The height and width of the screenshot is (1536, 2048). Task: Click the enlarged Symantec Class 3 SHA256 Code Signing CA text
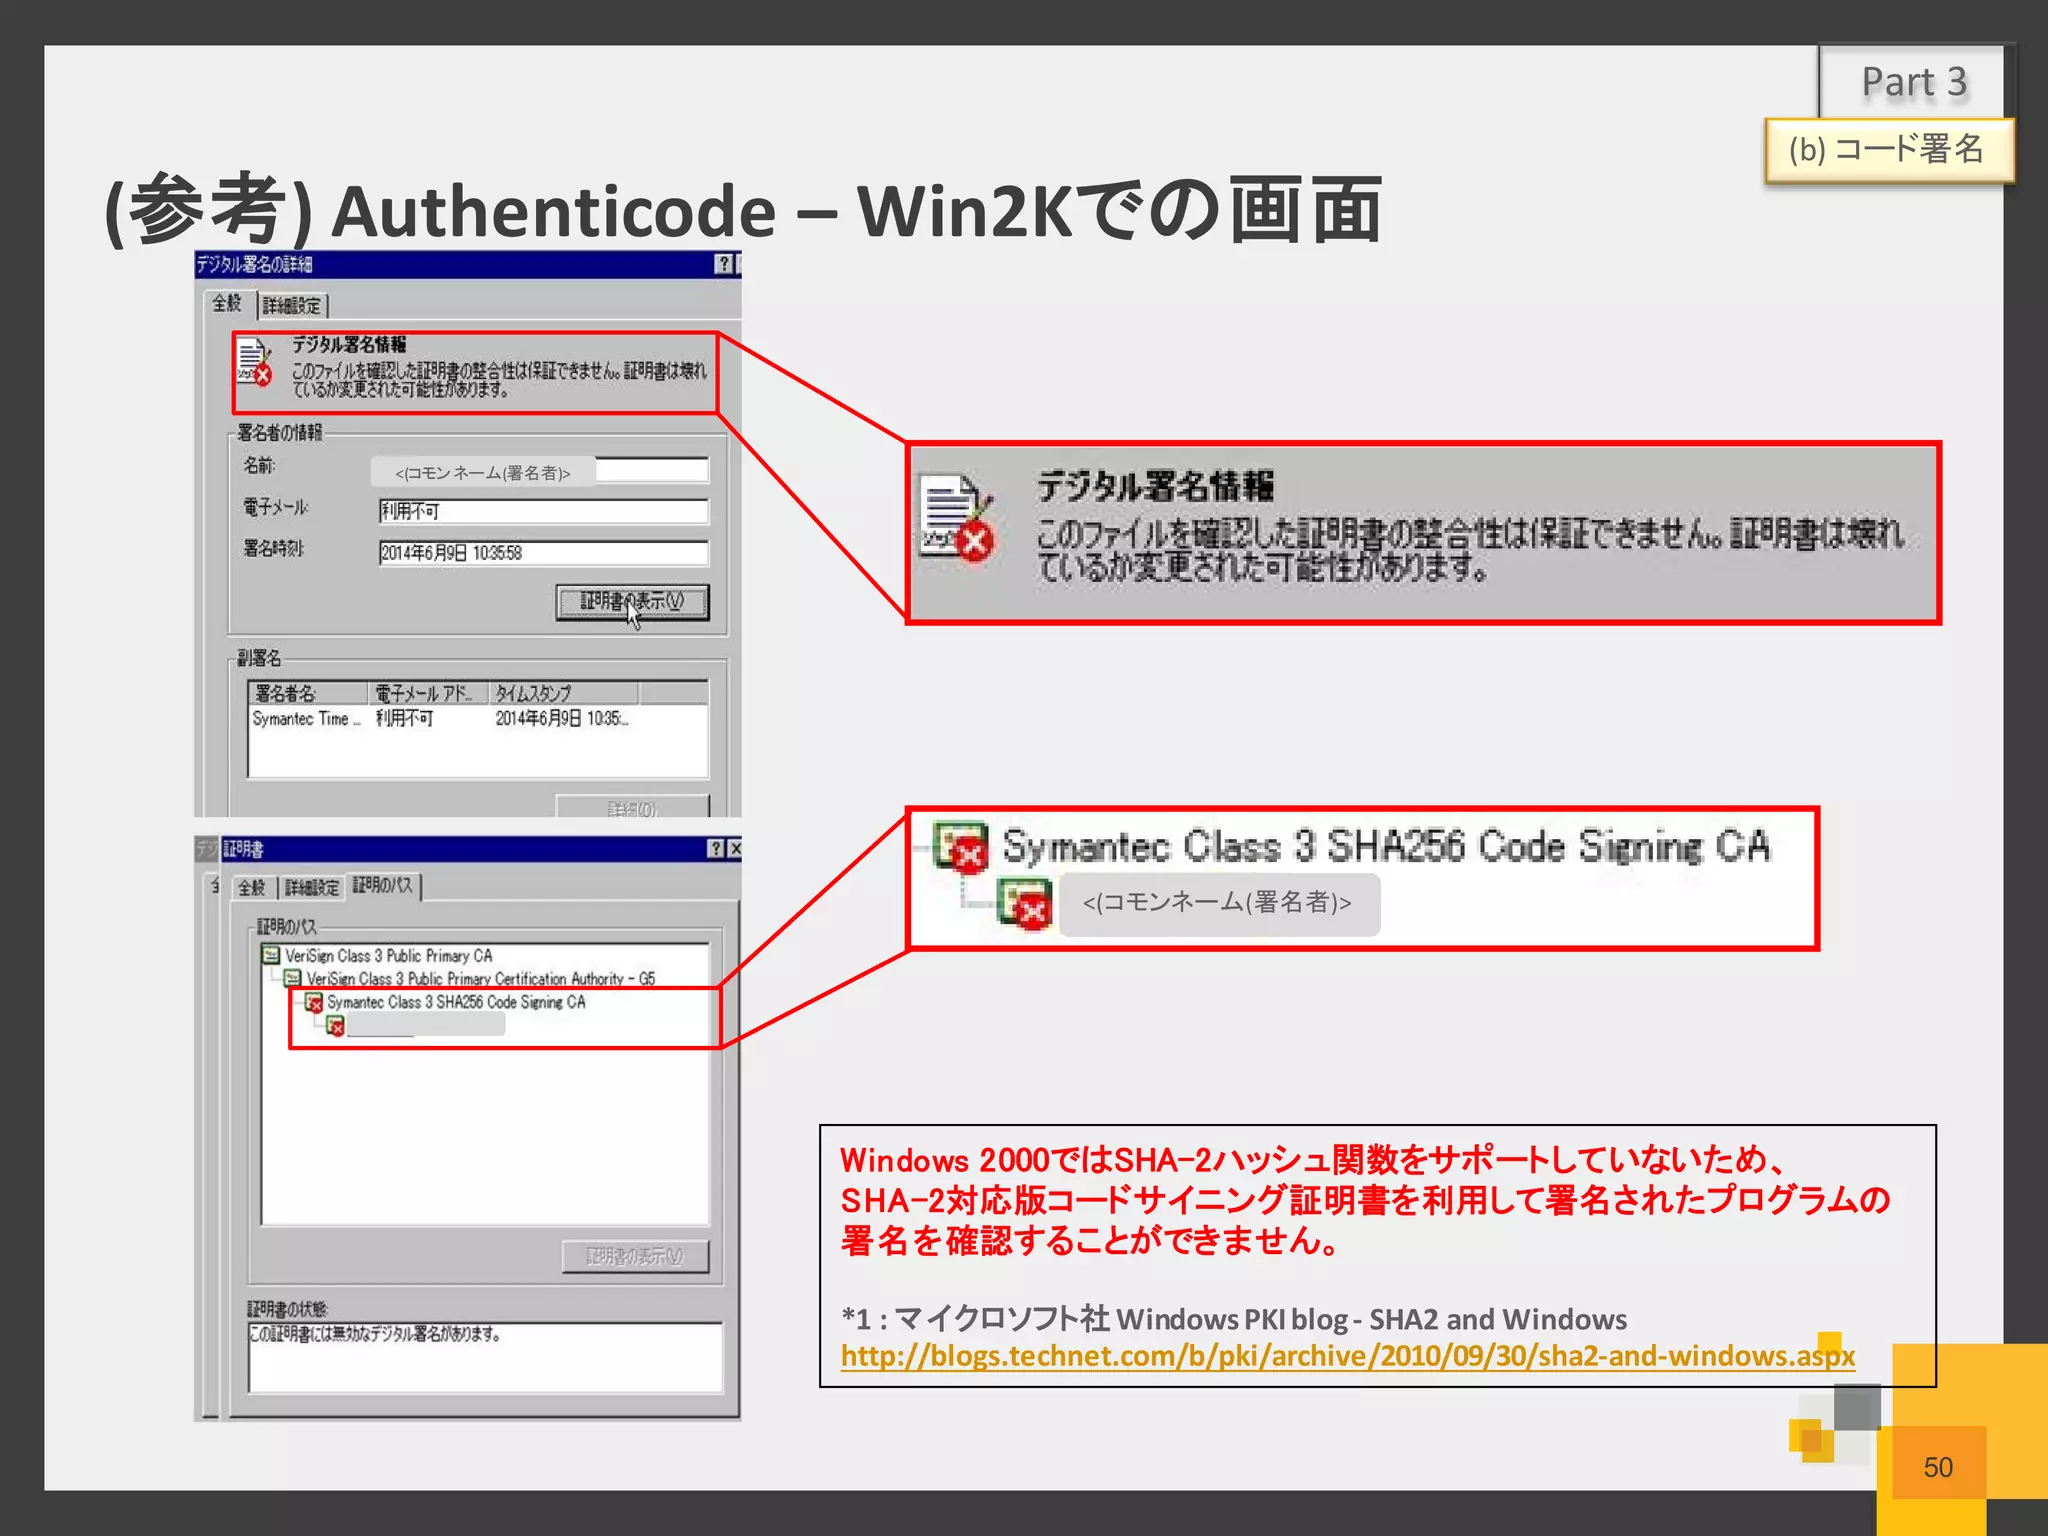tap(1386, 847)
